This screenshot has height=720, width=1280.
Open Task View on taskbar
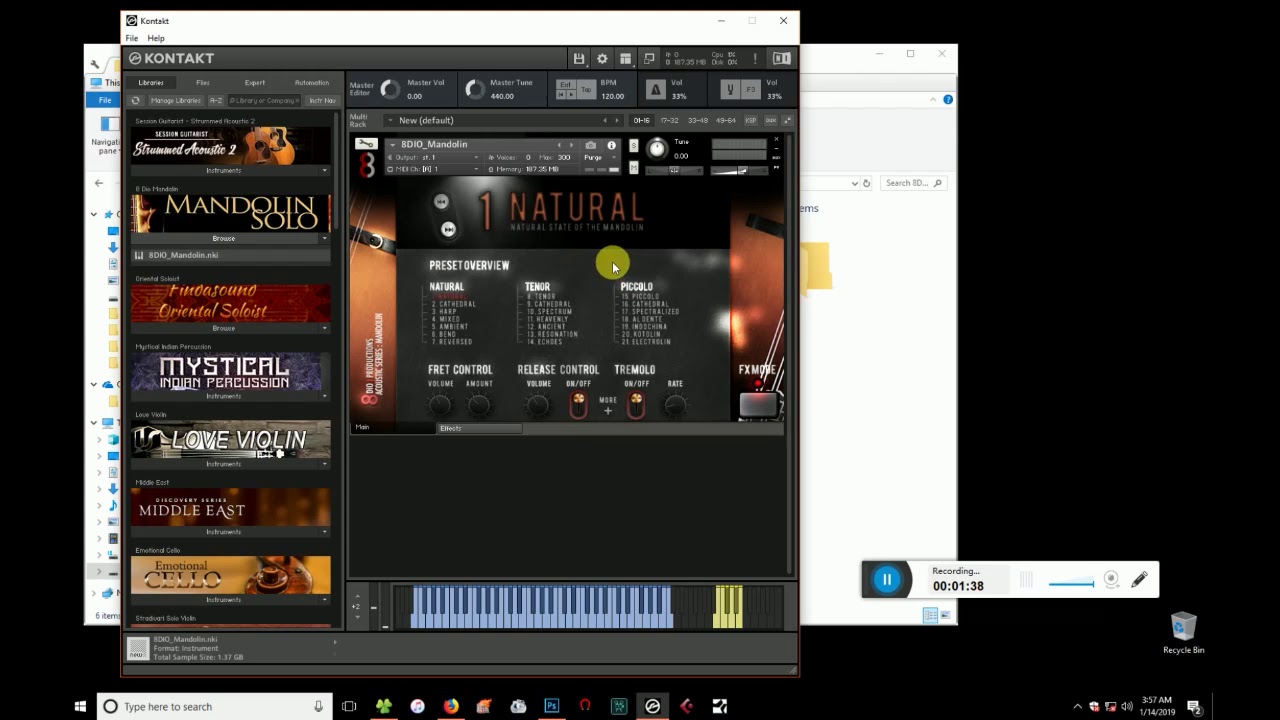point(349,706)
